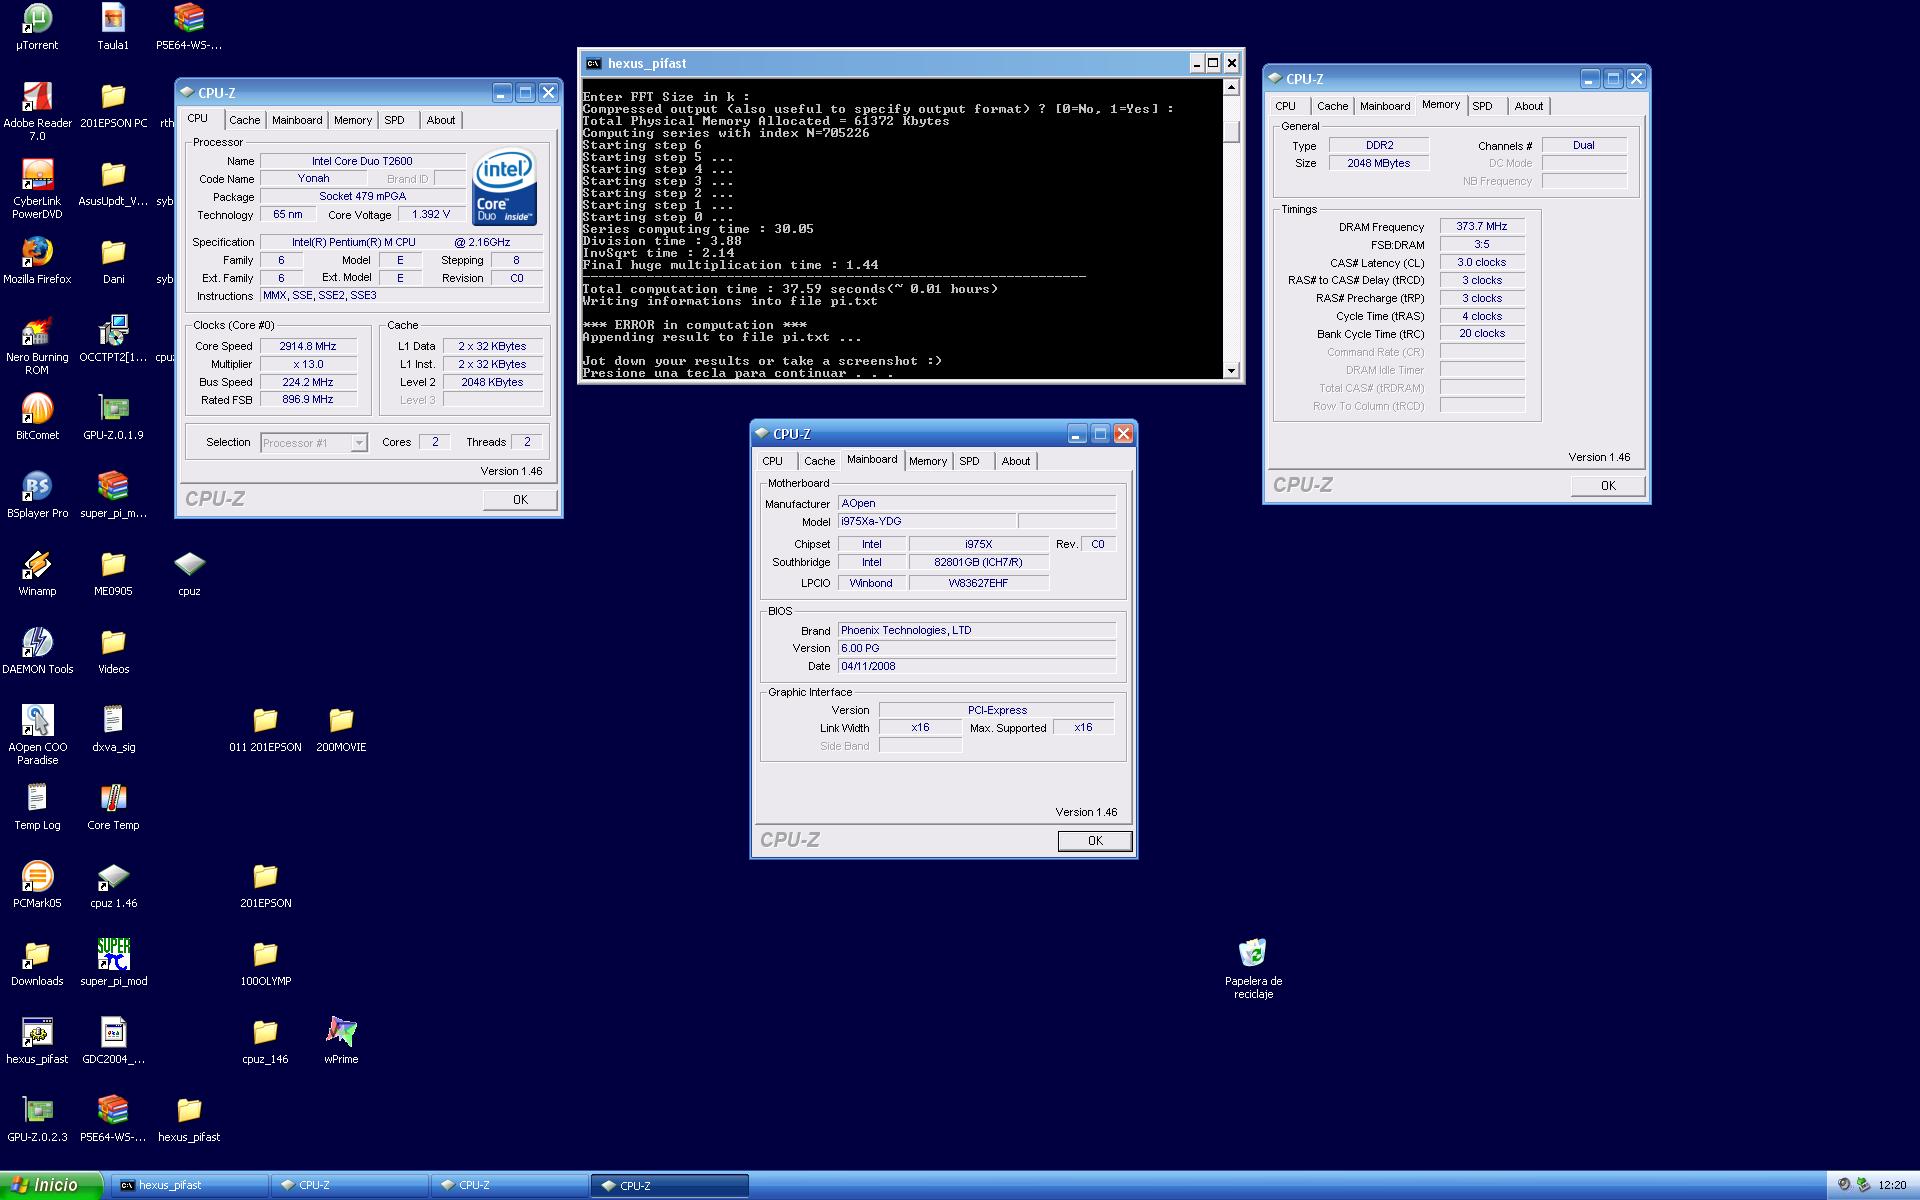The height and width of the screenshot is (1200, 1920).
Task: Select the hexus_pifast batch file icon
Action: pos(37,1040)
